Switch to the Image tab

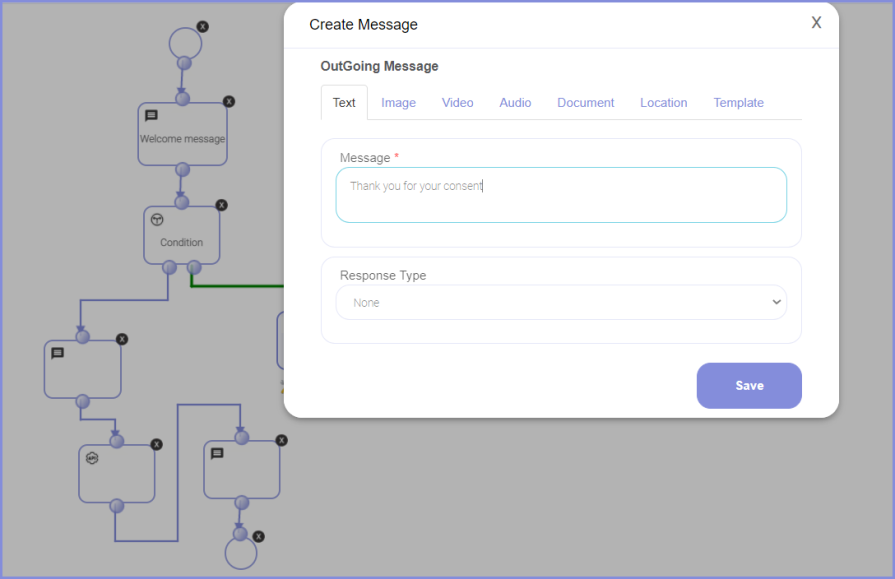point(398,103)
